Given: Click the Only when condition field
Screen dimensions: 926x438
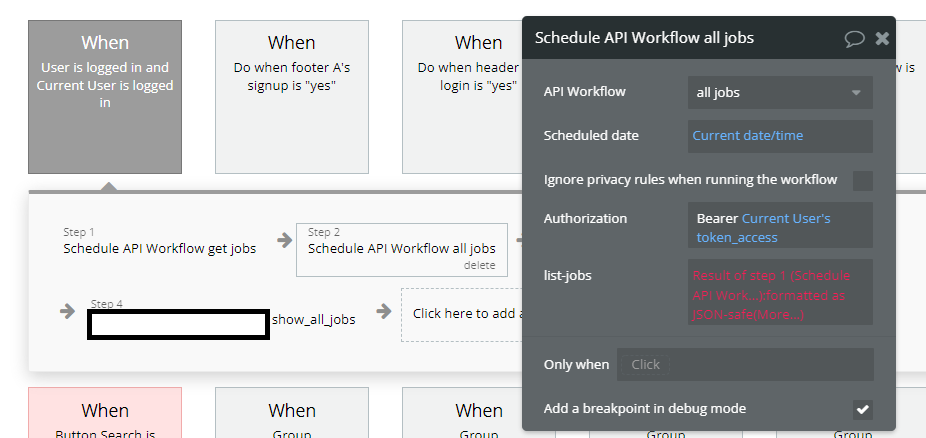Looking at the screenshot, I should pos(744,364).
